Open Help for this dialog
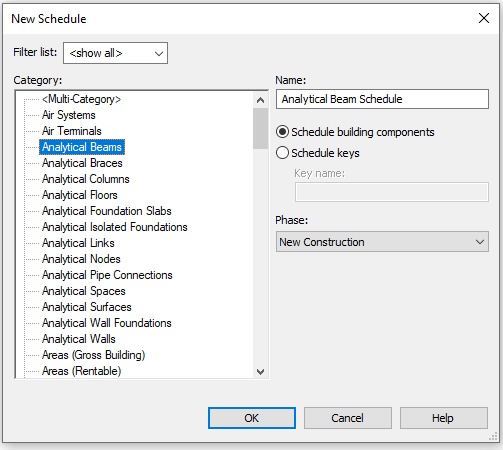Viewport: 503px width, 450px height. 444,418
